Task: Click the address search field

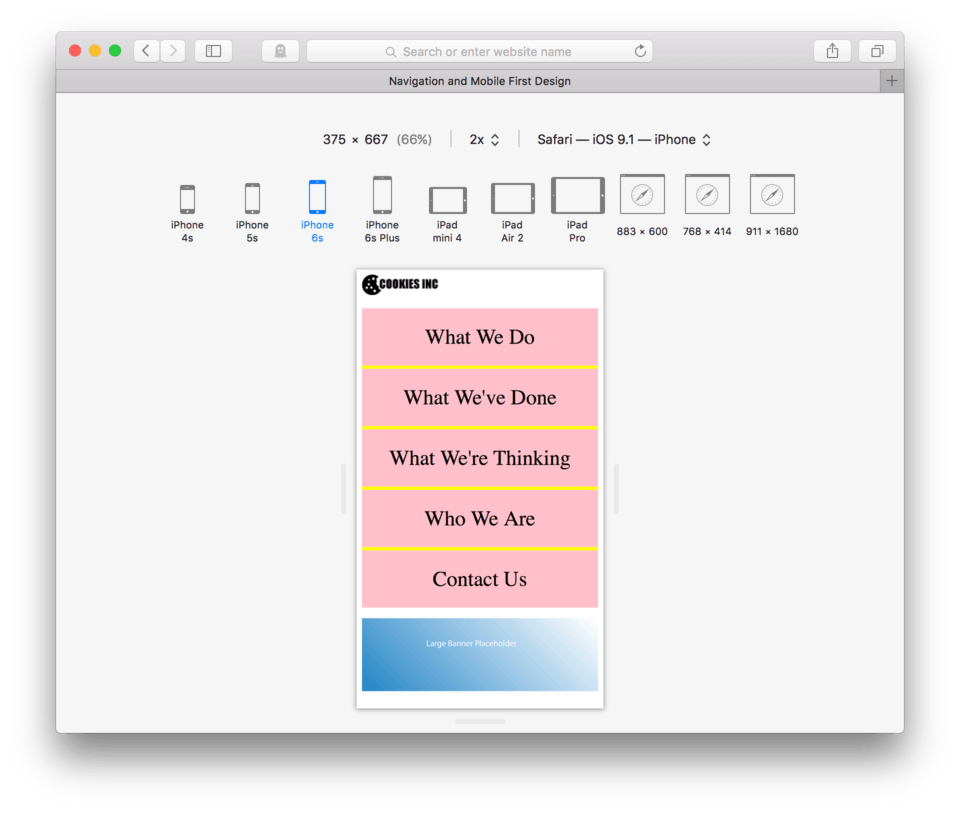Action: [479, 51]
